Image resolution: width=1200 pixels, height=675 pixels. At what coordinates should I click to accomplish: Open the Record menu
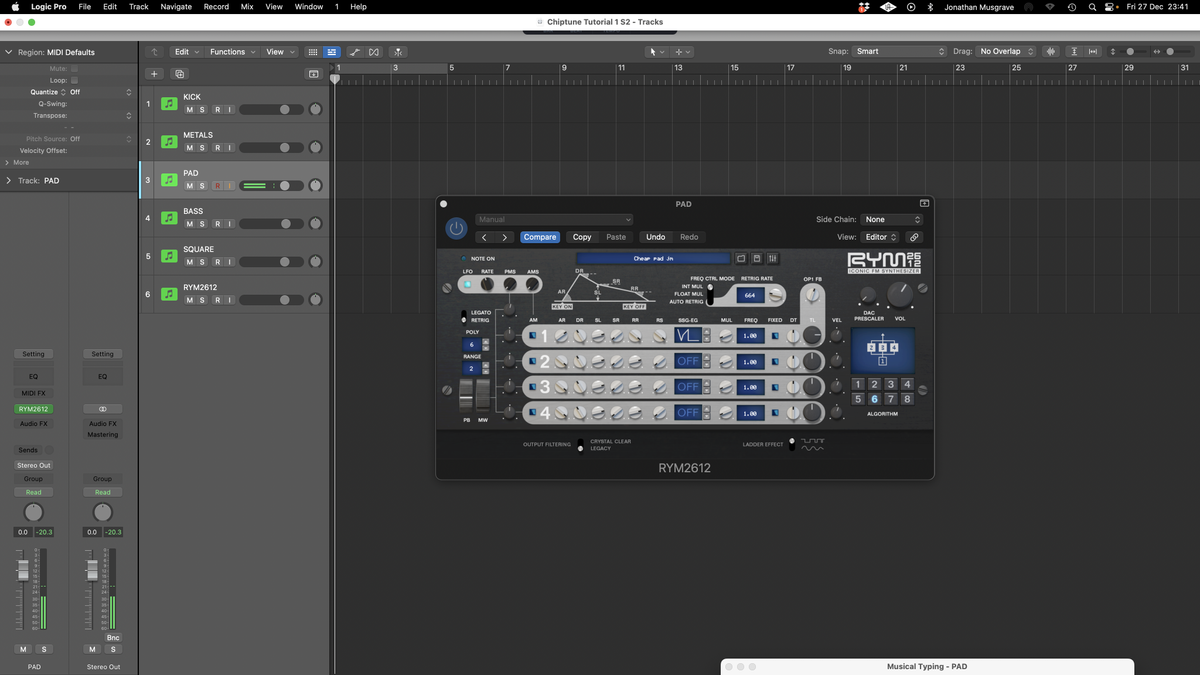216,7
